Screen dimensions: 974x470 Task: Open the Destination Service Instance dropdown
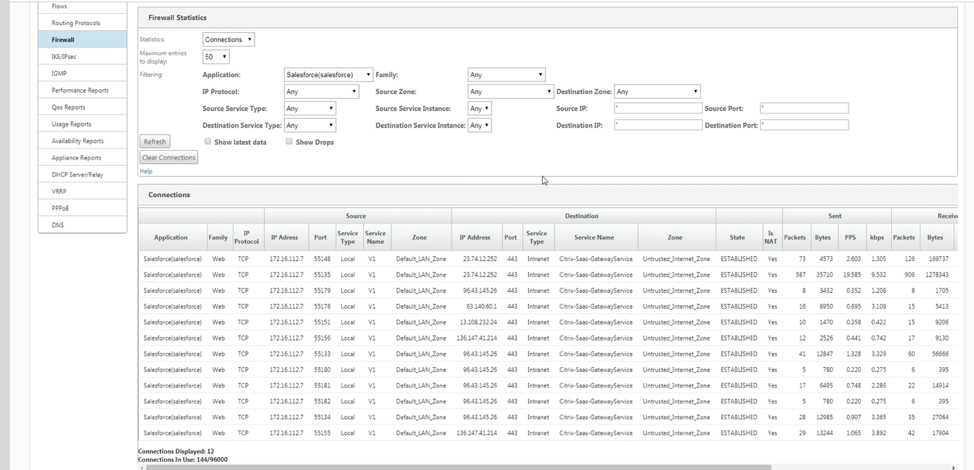coord(480,125)
